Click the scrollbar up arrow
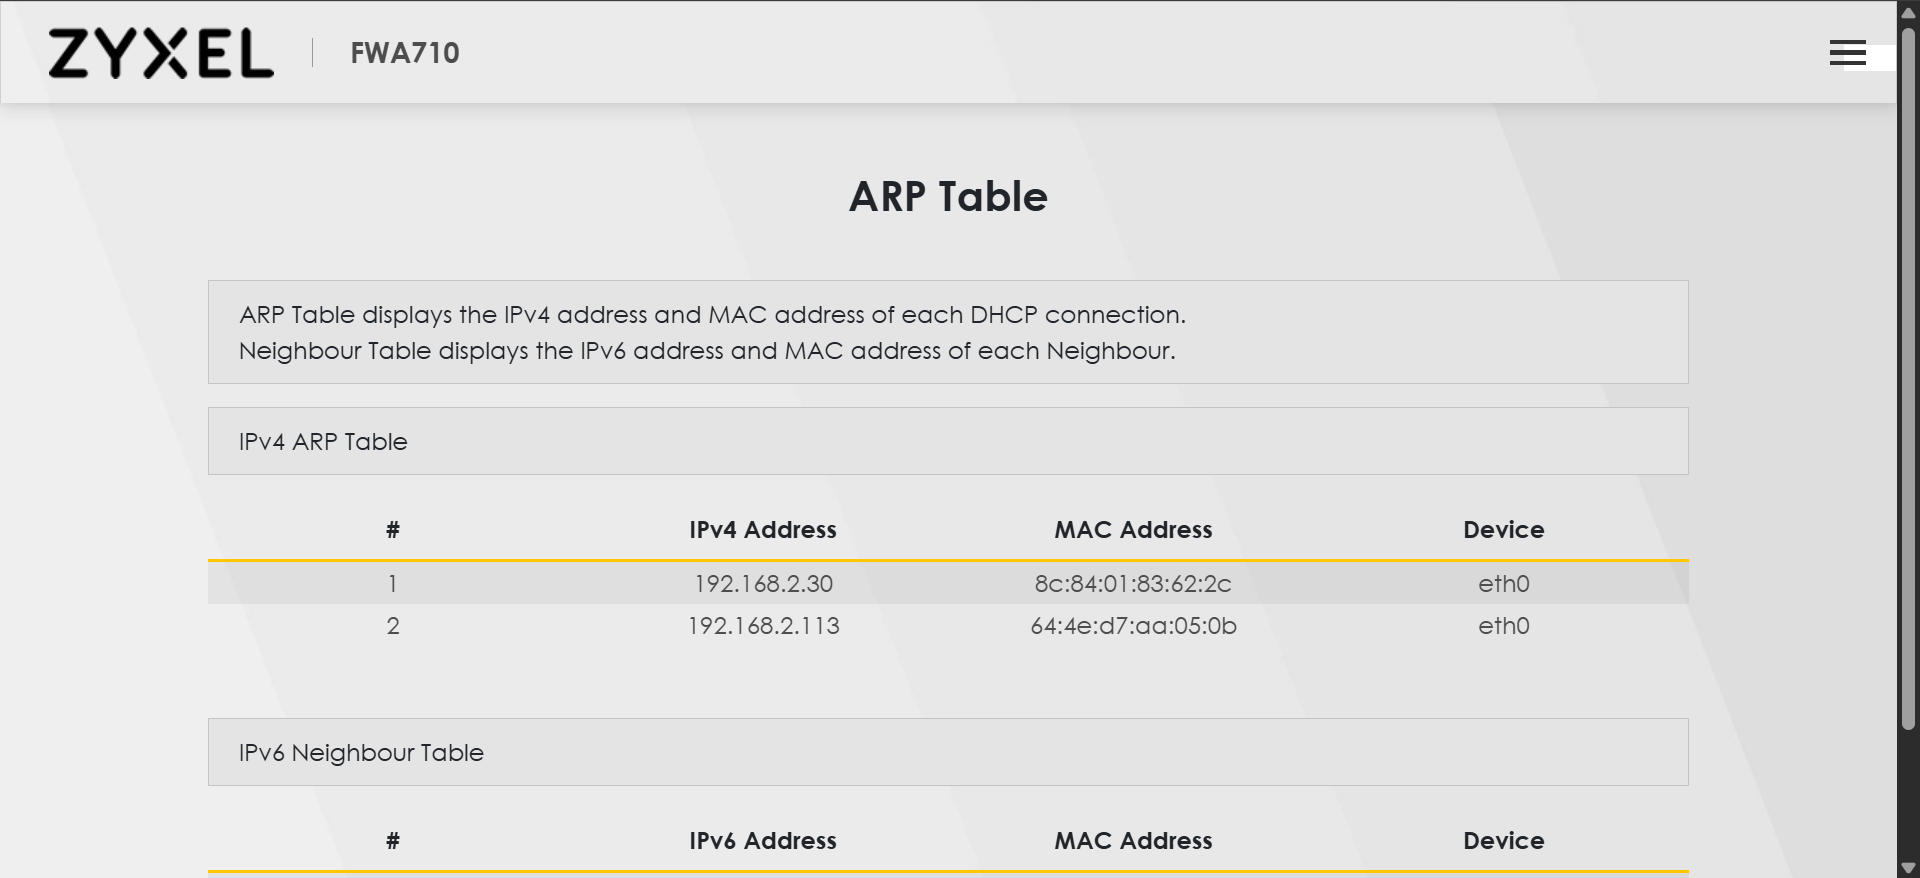This screenshot has height=878, width=1920. coord(1908,12)
